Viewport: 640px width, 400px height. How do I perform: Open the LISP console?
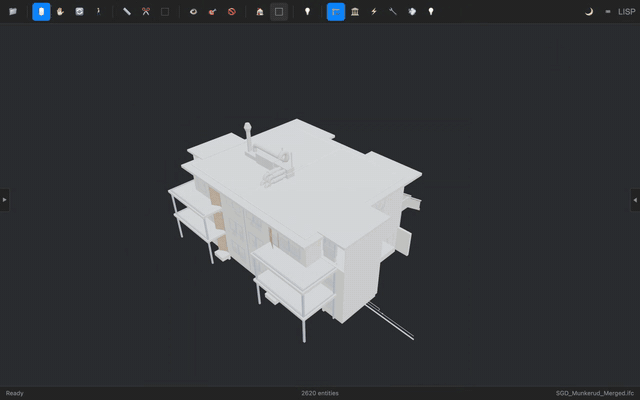(x=627, y=11)
